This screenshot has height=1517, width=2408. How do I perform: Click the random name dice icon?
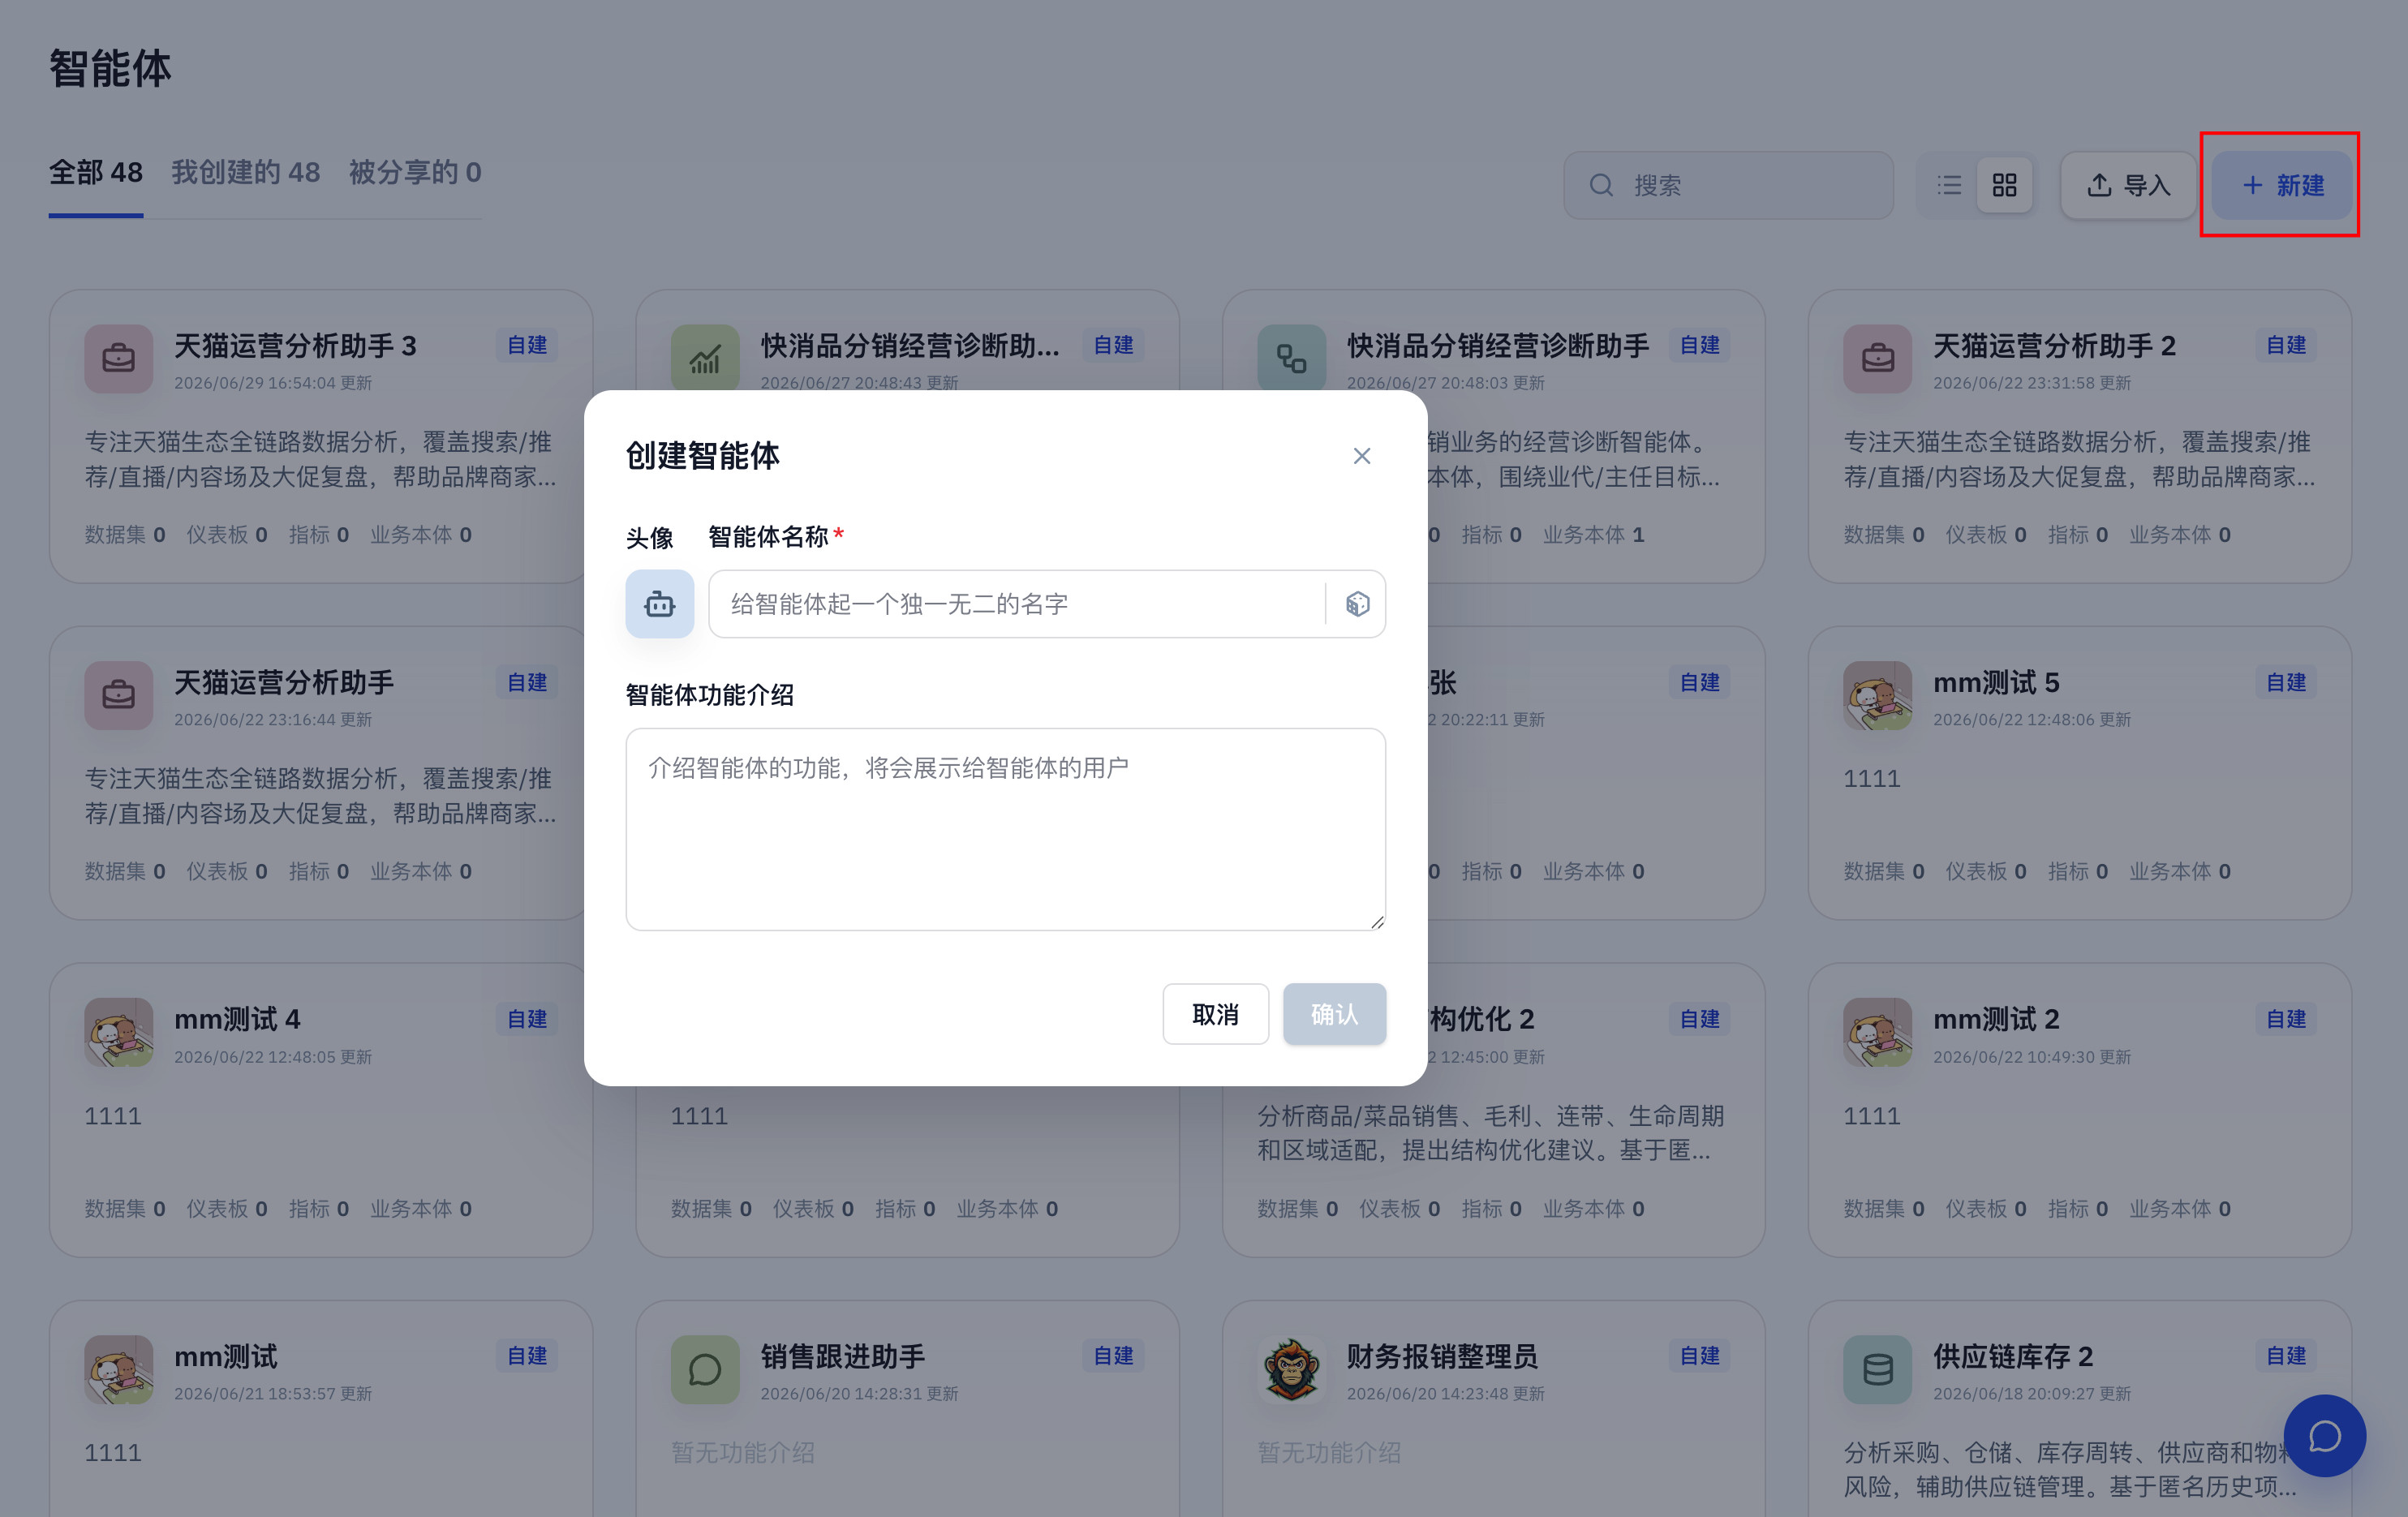click(1357, 604)
